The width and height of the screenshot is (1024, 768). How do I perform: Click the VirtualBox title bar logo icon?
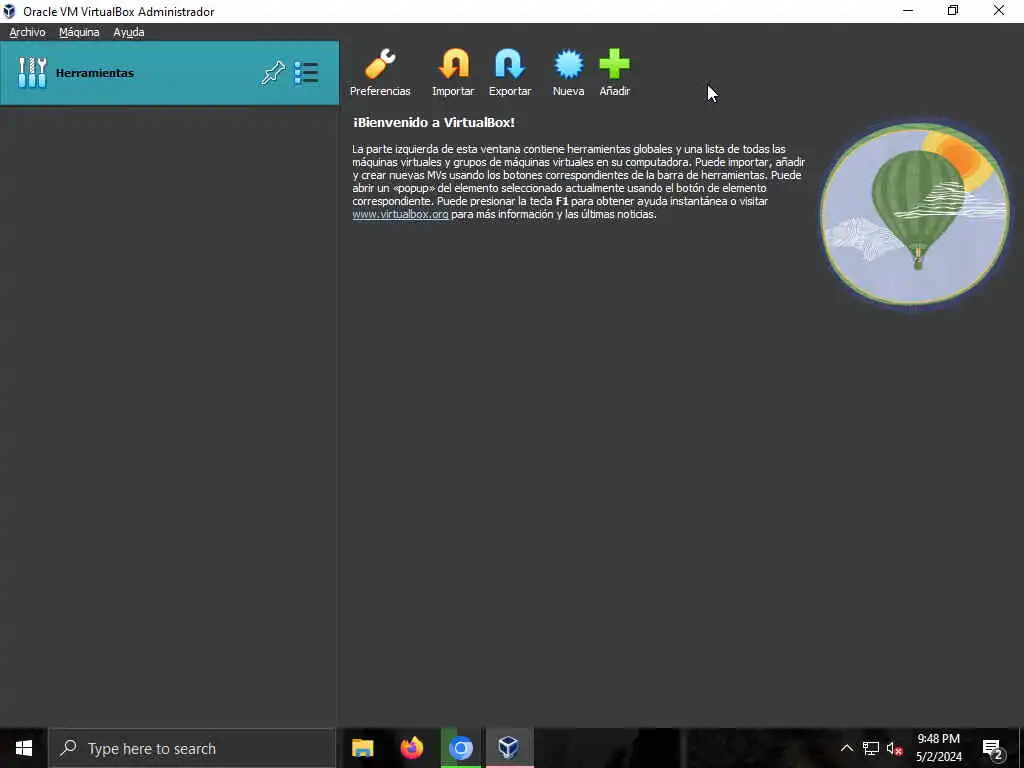coord(9,11)
